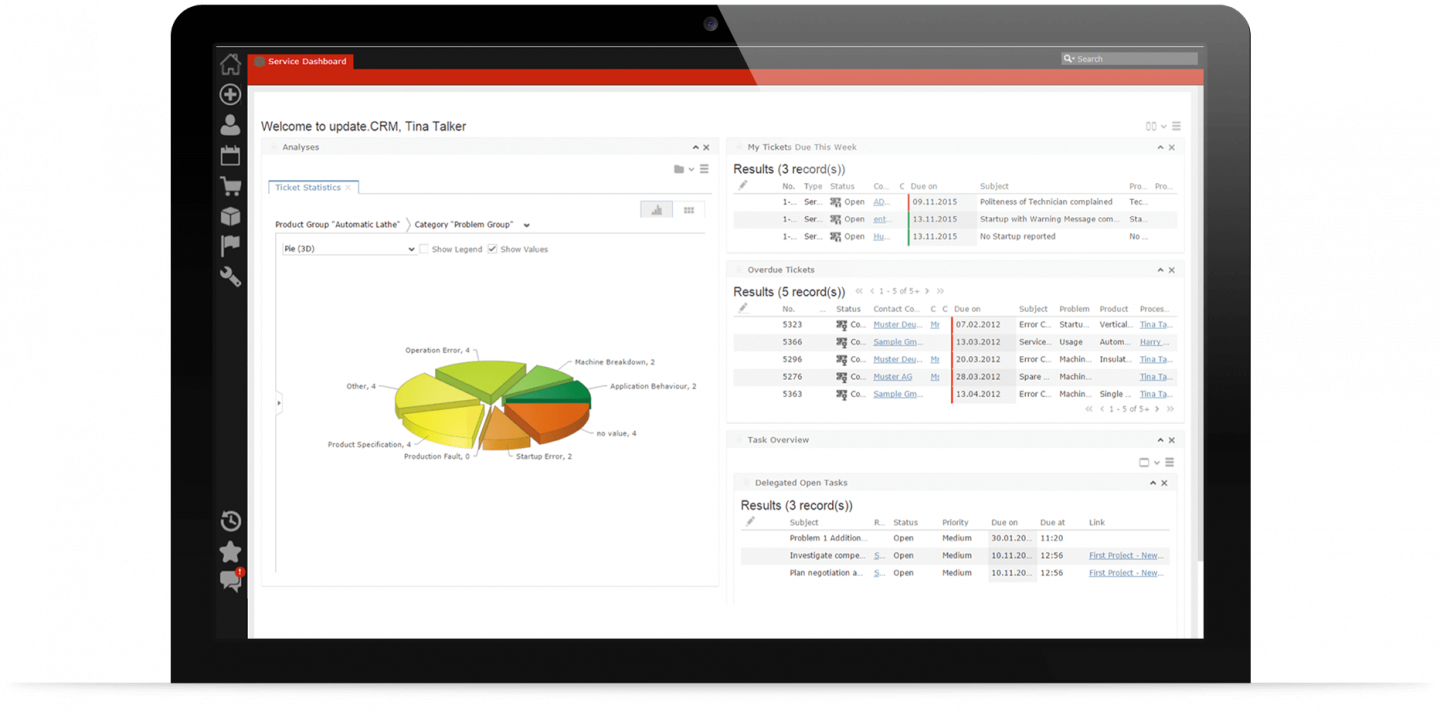Open the Contacts person icon

[230, 124]
